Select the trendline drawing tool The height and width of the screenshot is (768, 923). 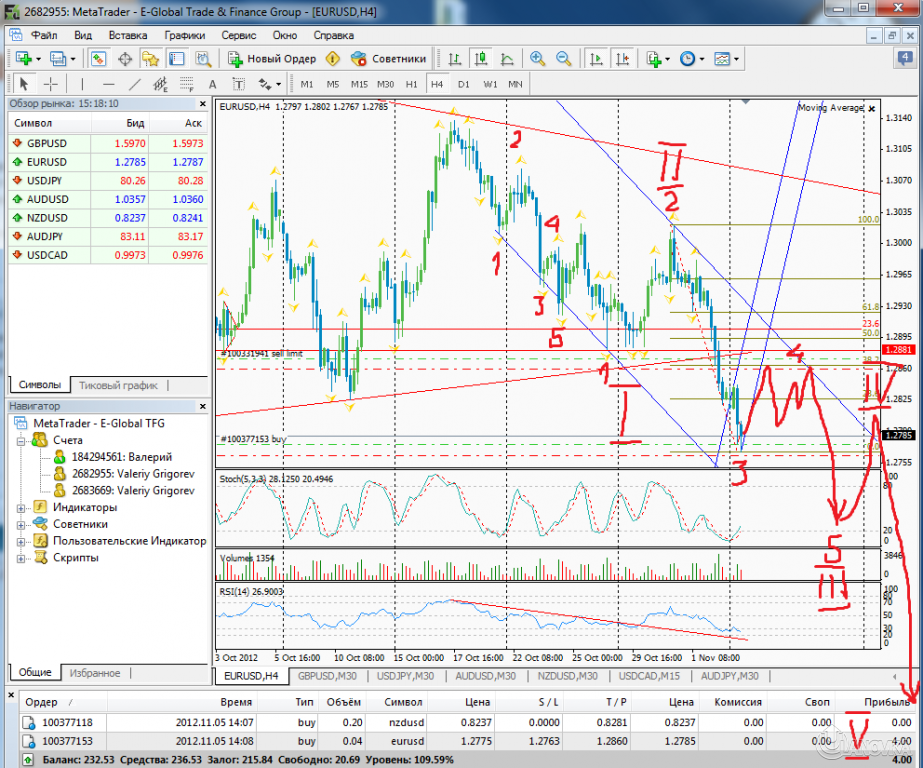click(134, 83)
